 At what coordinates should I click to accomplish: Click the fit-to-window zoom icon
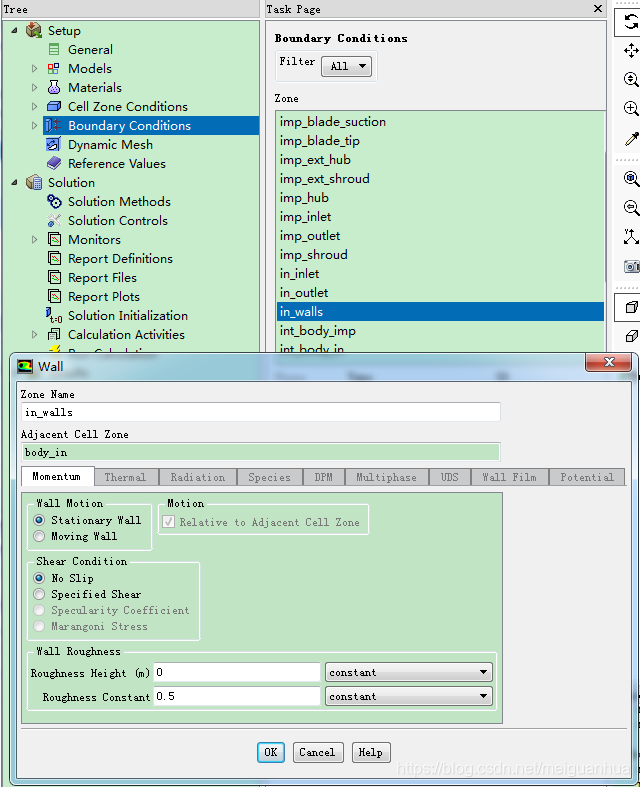pos(631,179)
